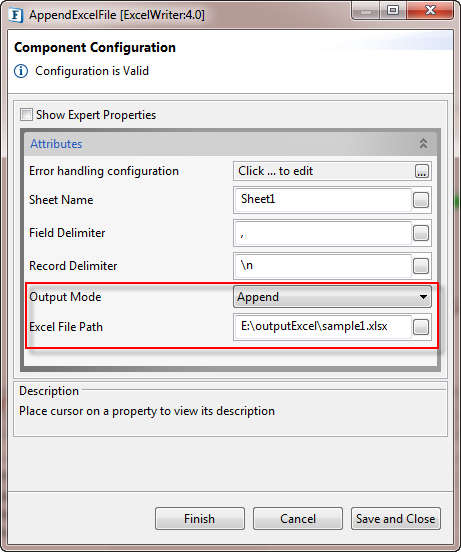Click the info icon beside Configuration is Valid
The height and width of the screenshot is (552, 461).
pos(21,71)
